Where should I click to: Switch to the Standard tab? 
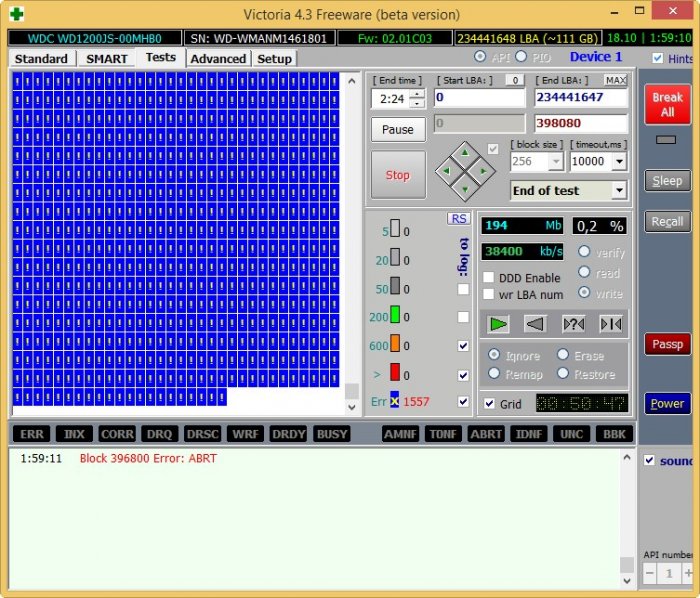41,58
